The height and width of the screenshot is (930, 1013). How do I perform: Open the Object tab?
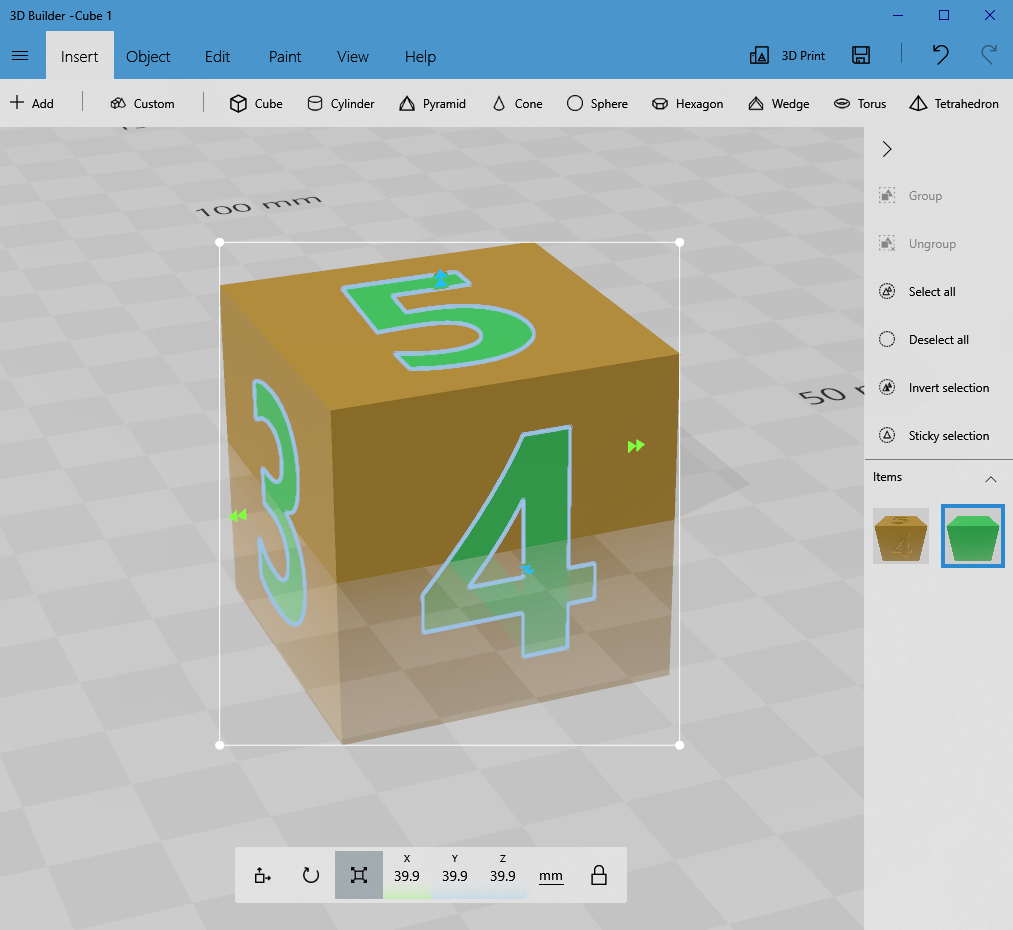pos(148,56)
